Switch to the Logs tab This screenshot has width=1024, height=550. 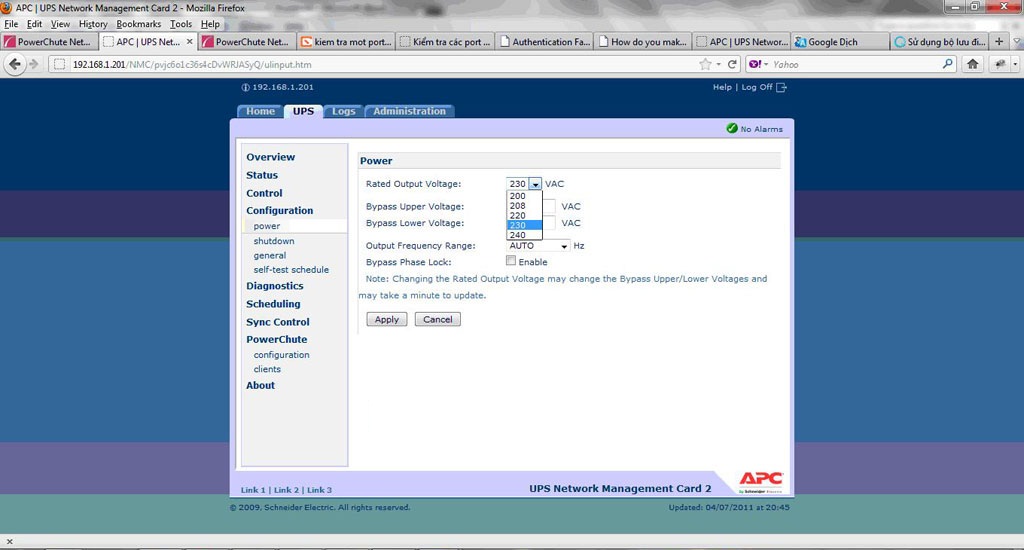pyautogui.click(x=344, y=111)
